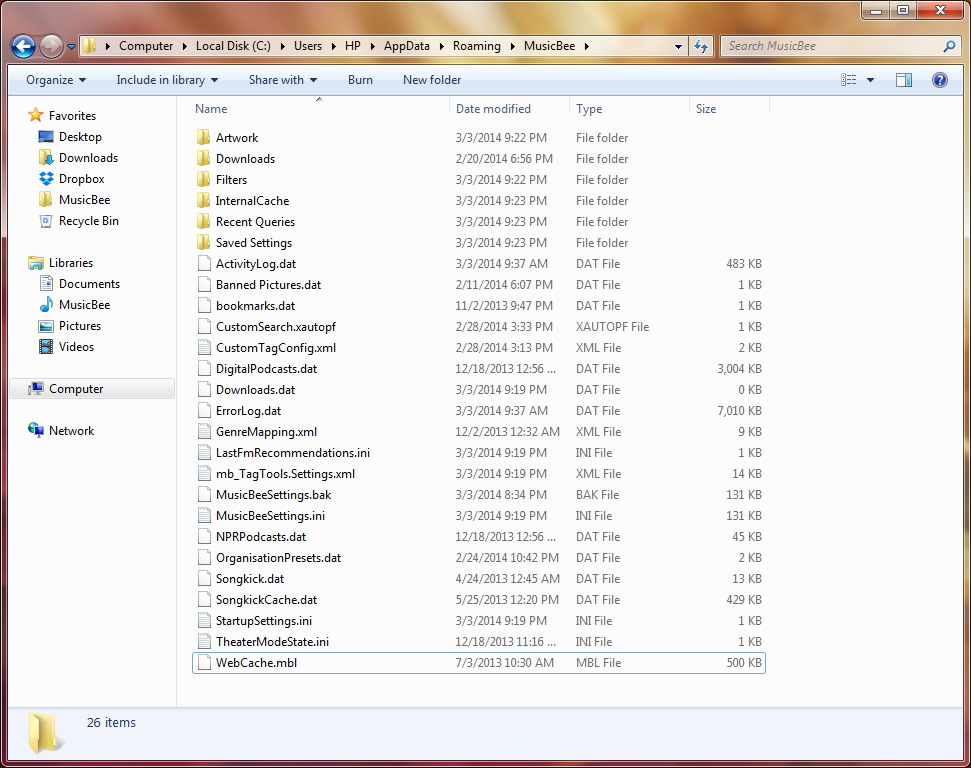Open the Share with menu
The width and height of the screenshot is (971, 768).
coord(283,80)
